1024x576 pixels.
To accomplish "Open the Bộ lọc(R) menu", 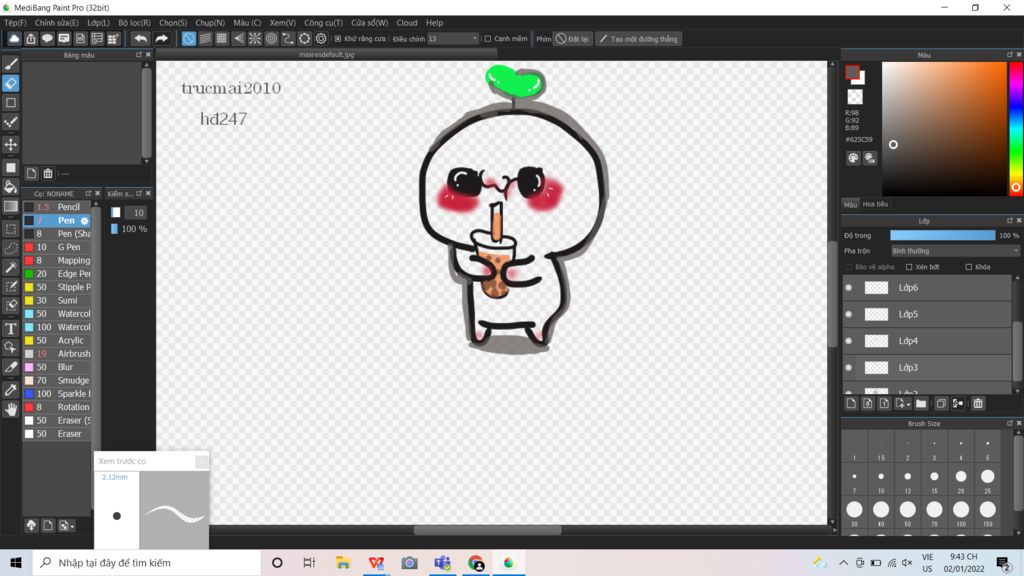I will tap(135, 23).
